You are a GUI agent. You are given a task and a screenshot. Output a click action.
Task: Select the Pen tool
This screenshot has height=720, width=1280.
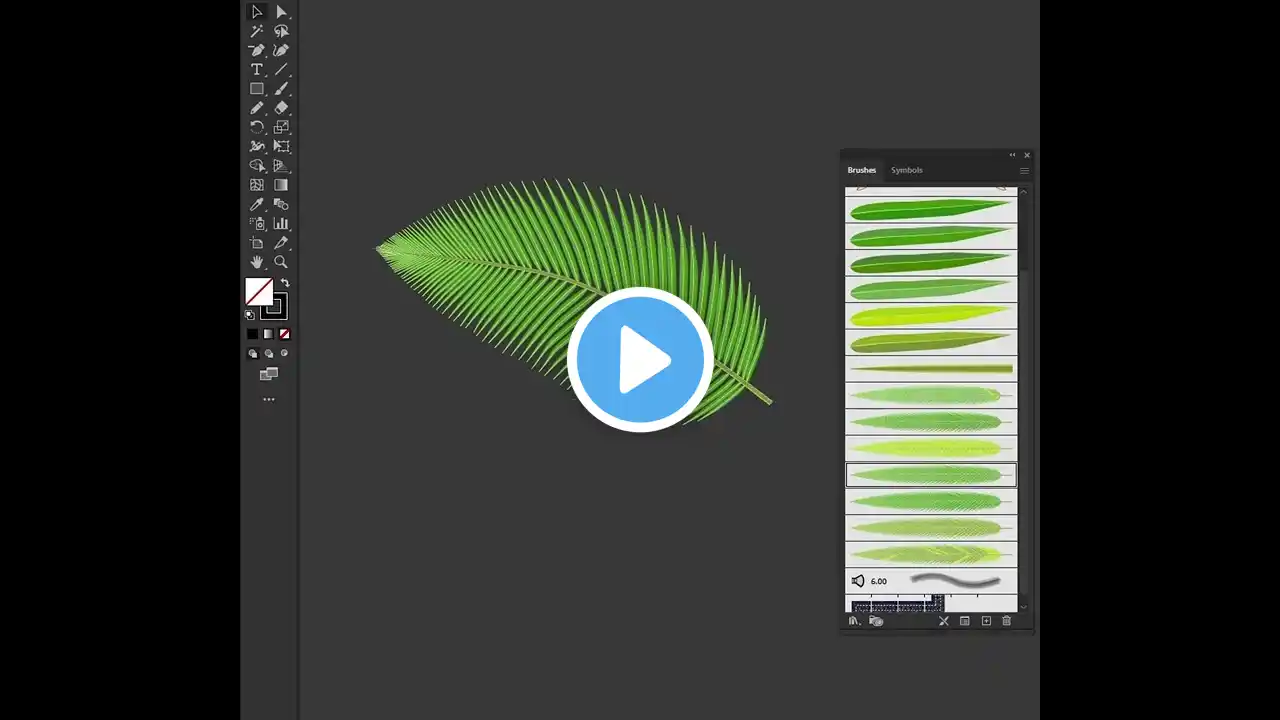tap(257, 50)
